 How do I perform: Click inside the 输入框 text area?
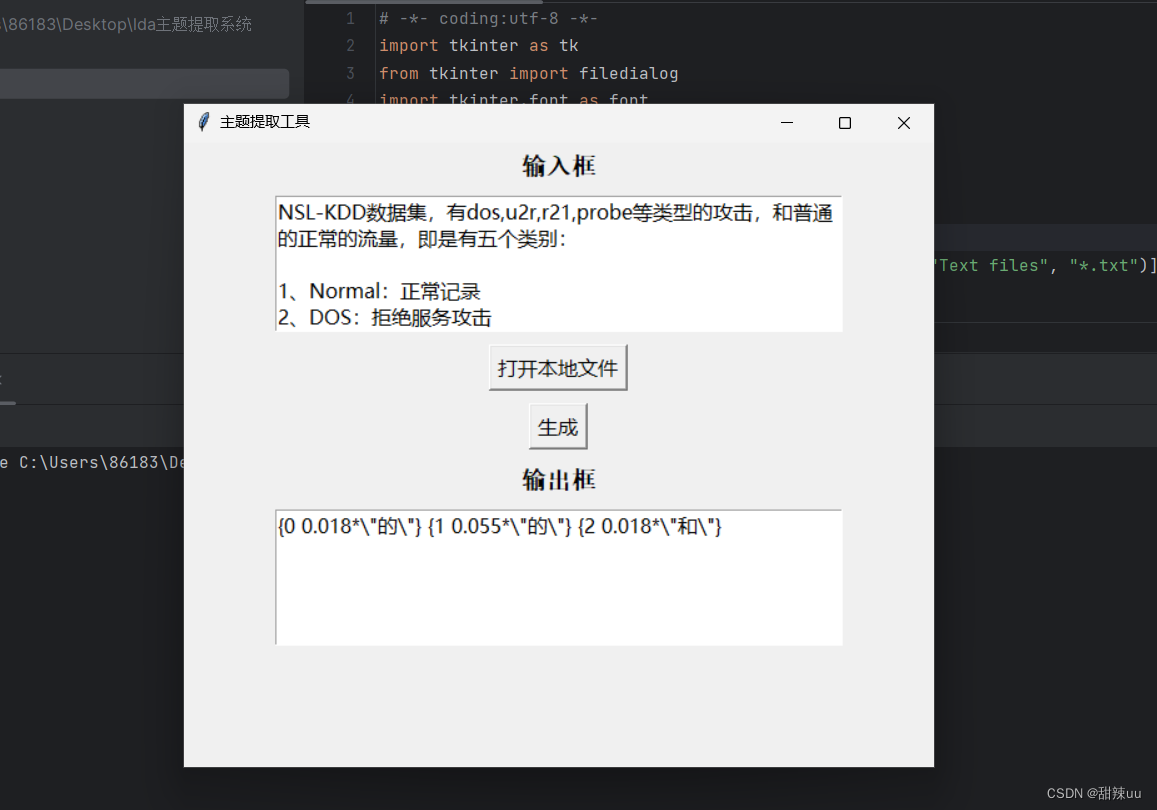pos(558,263)
